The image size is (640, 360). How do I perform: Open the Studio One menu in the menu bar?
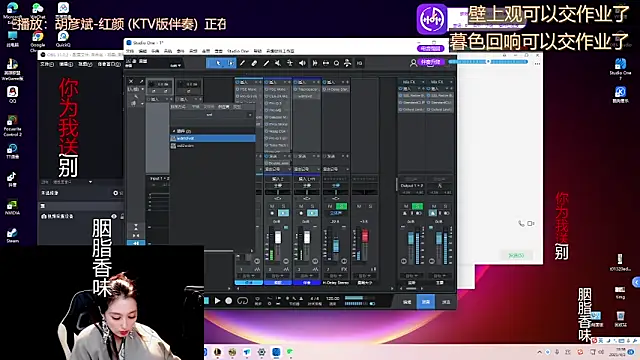click(x=238, y=51)
